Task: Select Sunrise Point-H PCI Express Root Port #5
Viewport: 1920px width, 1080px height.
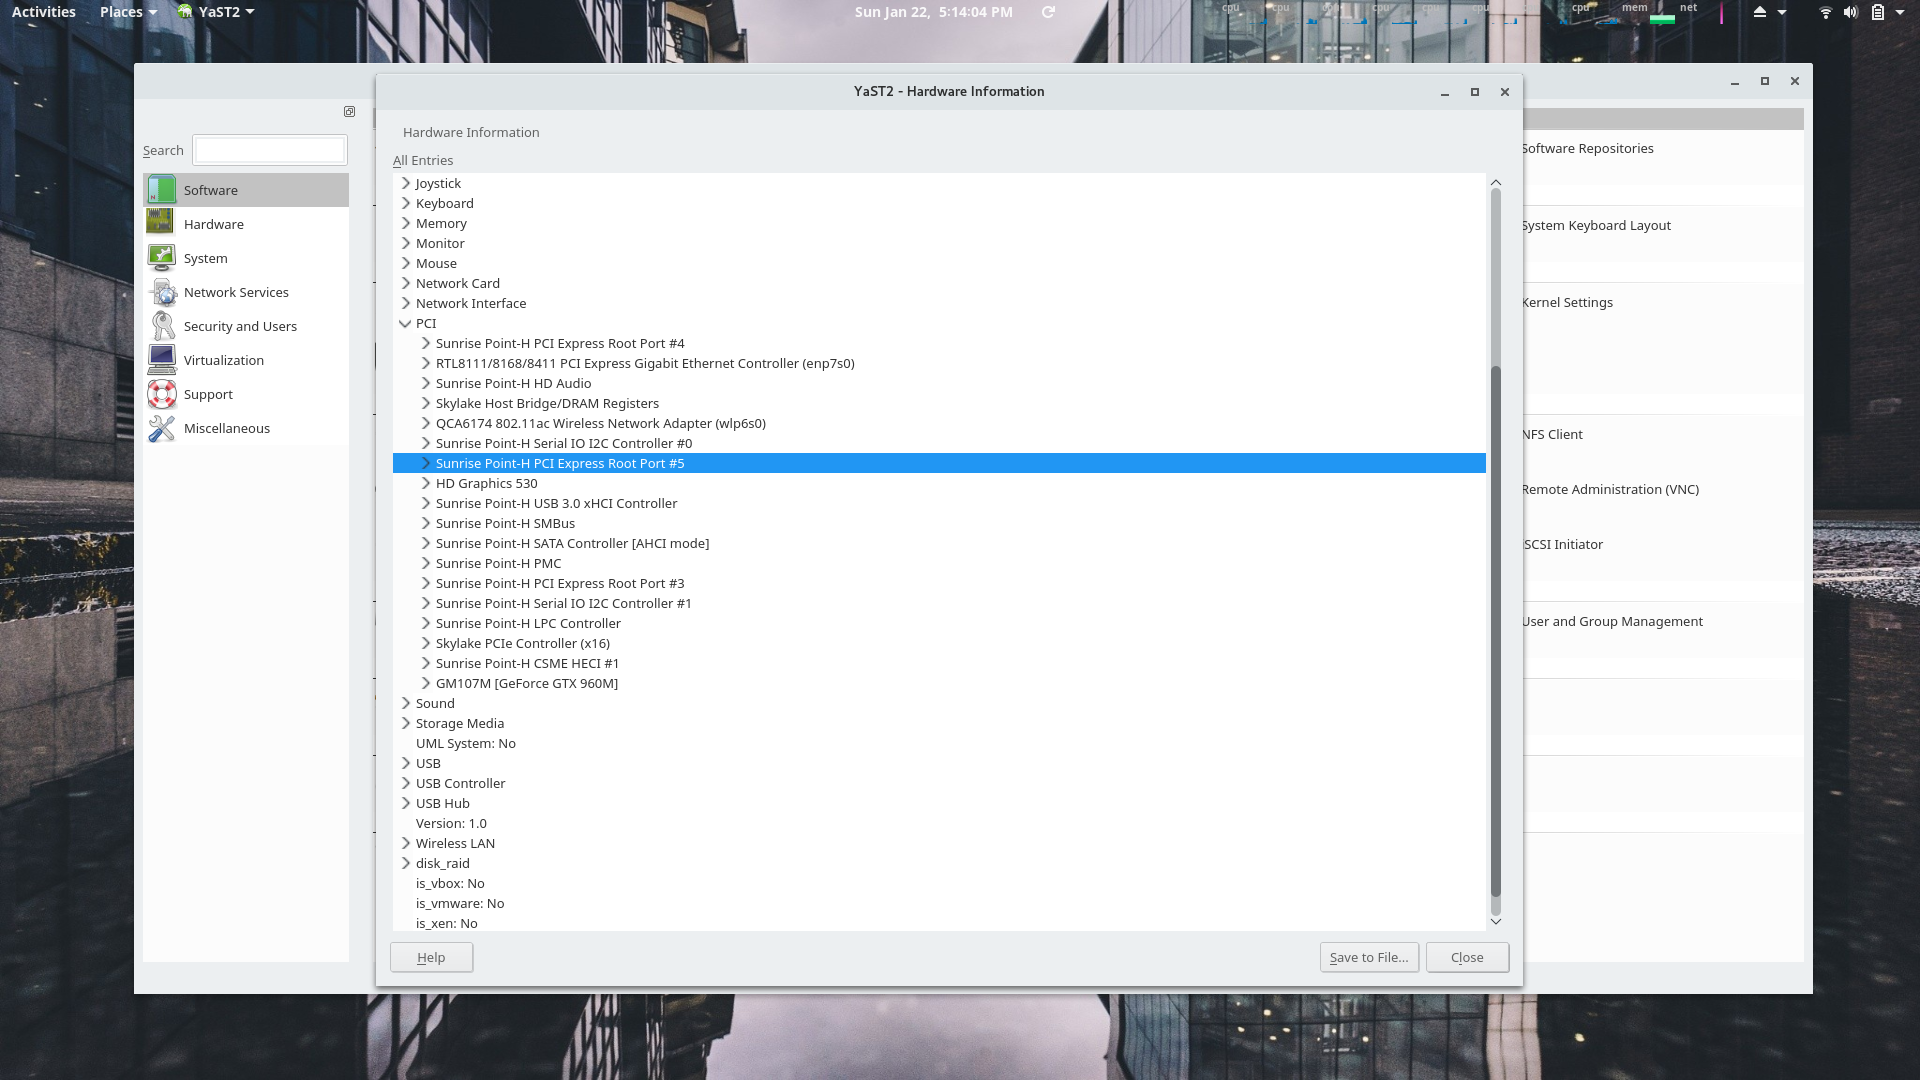Action: pos(939,463)
